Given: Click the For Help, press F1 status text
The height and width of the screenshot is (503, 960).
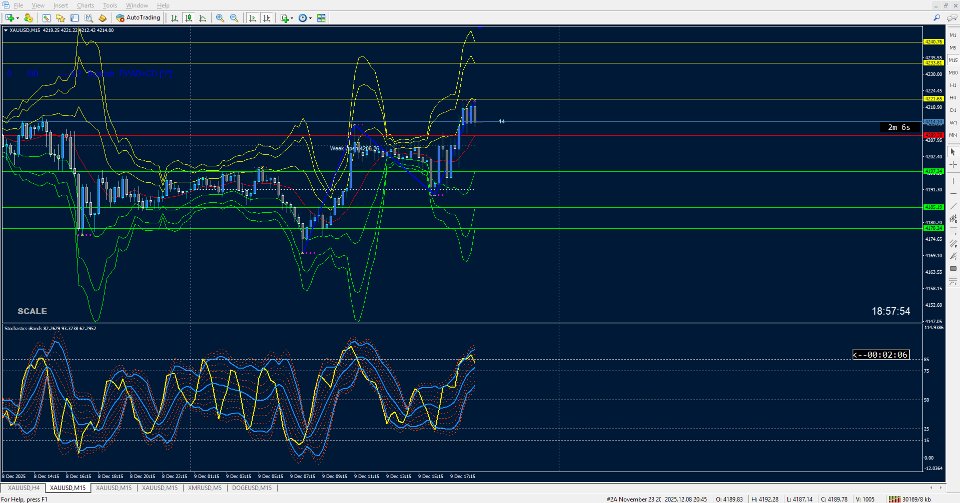Looking at the screenshot, I should coord(24,499).
